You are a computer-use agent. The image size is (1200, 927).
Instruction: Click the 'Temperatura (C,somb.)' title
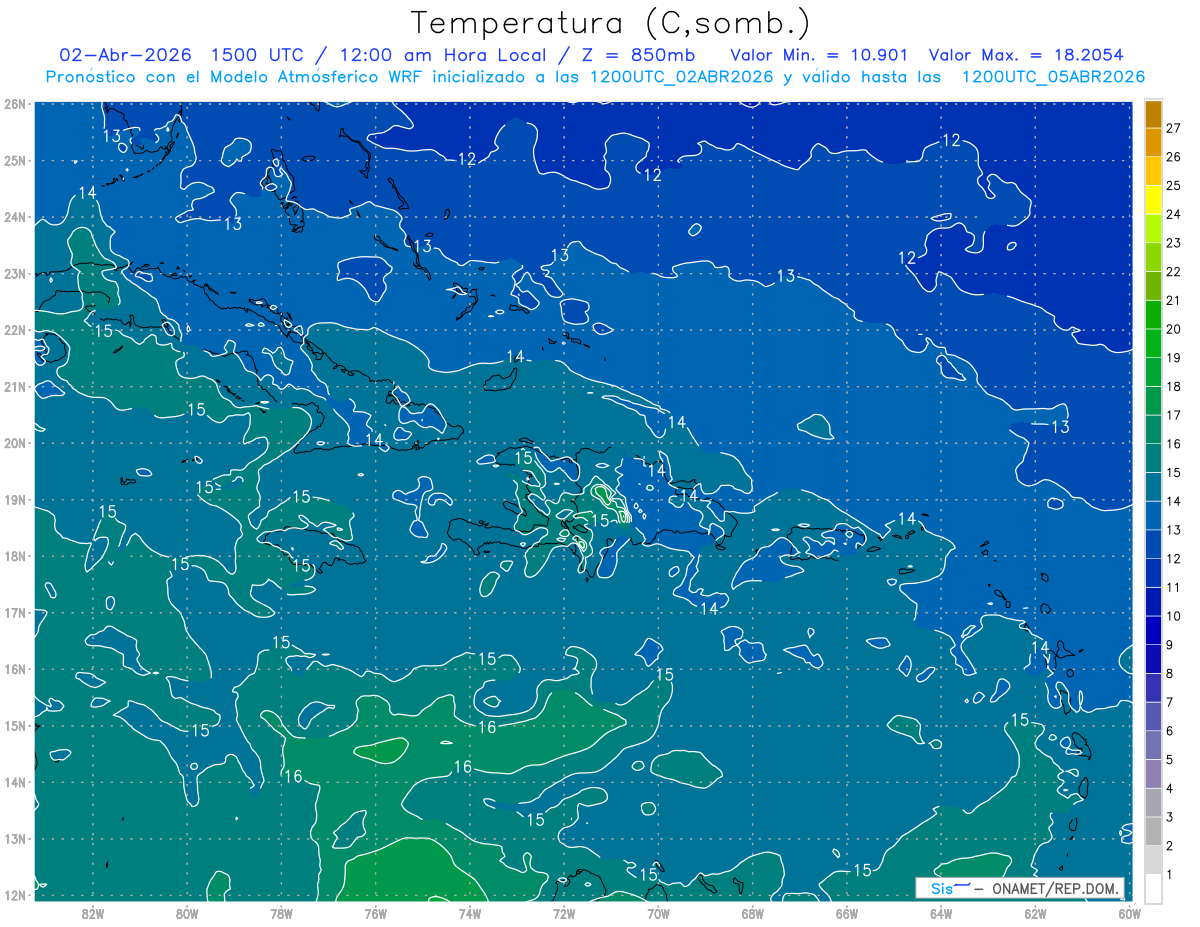click(611, 22)
